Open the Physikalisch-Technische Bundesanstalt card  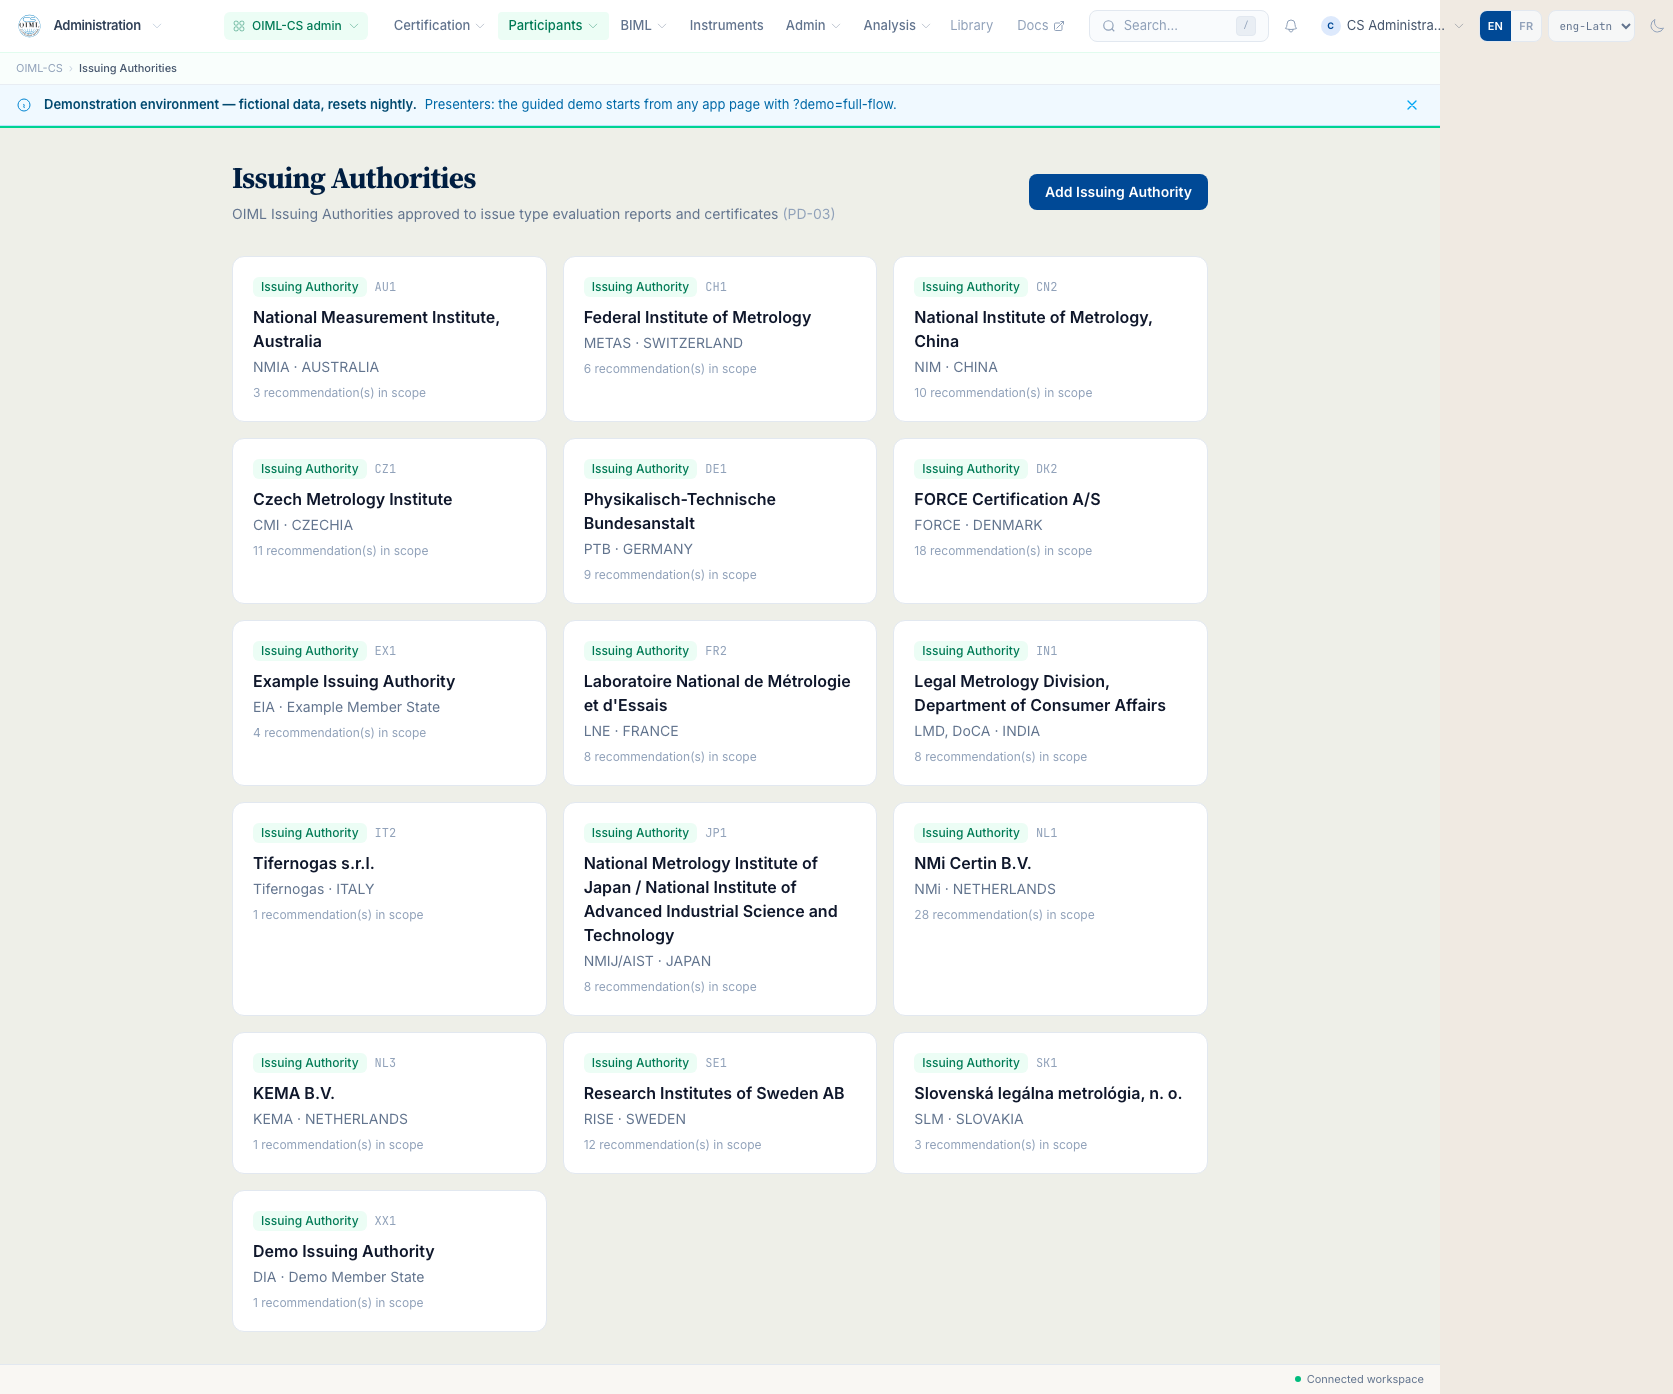point(720,521)
